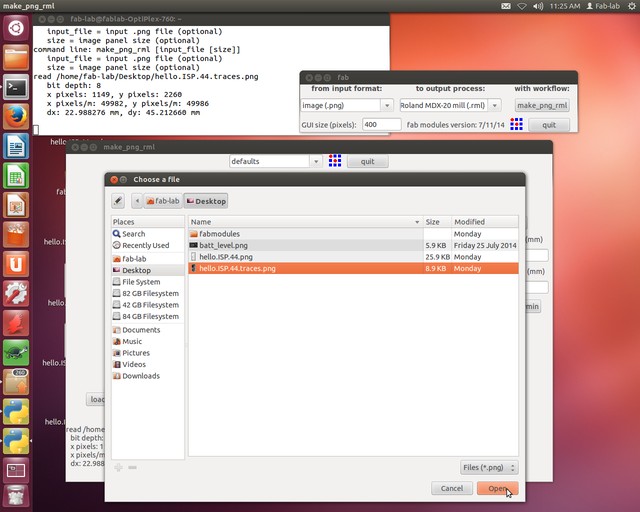640x512 pixels.
Task: Open the Desktop place in the sidebar
Action: [147, 270]
